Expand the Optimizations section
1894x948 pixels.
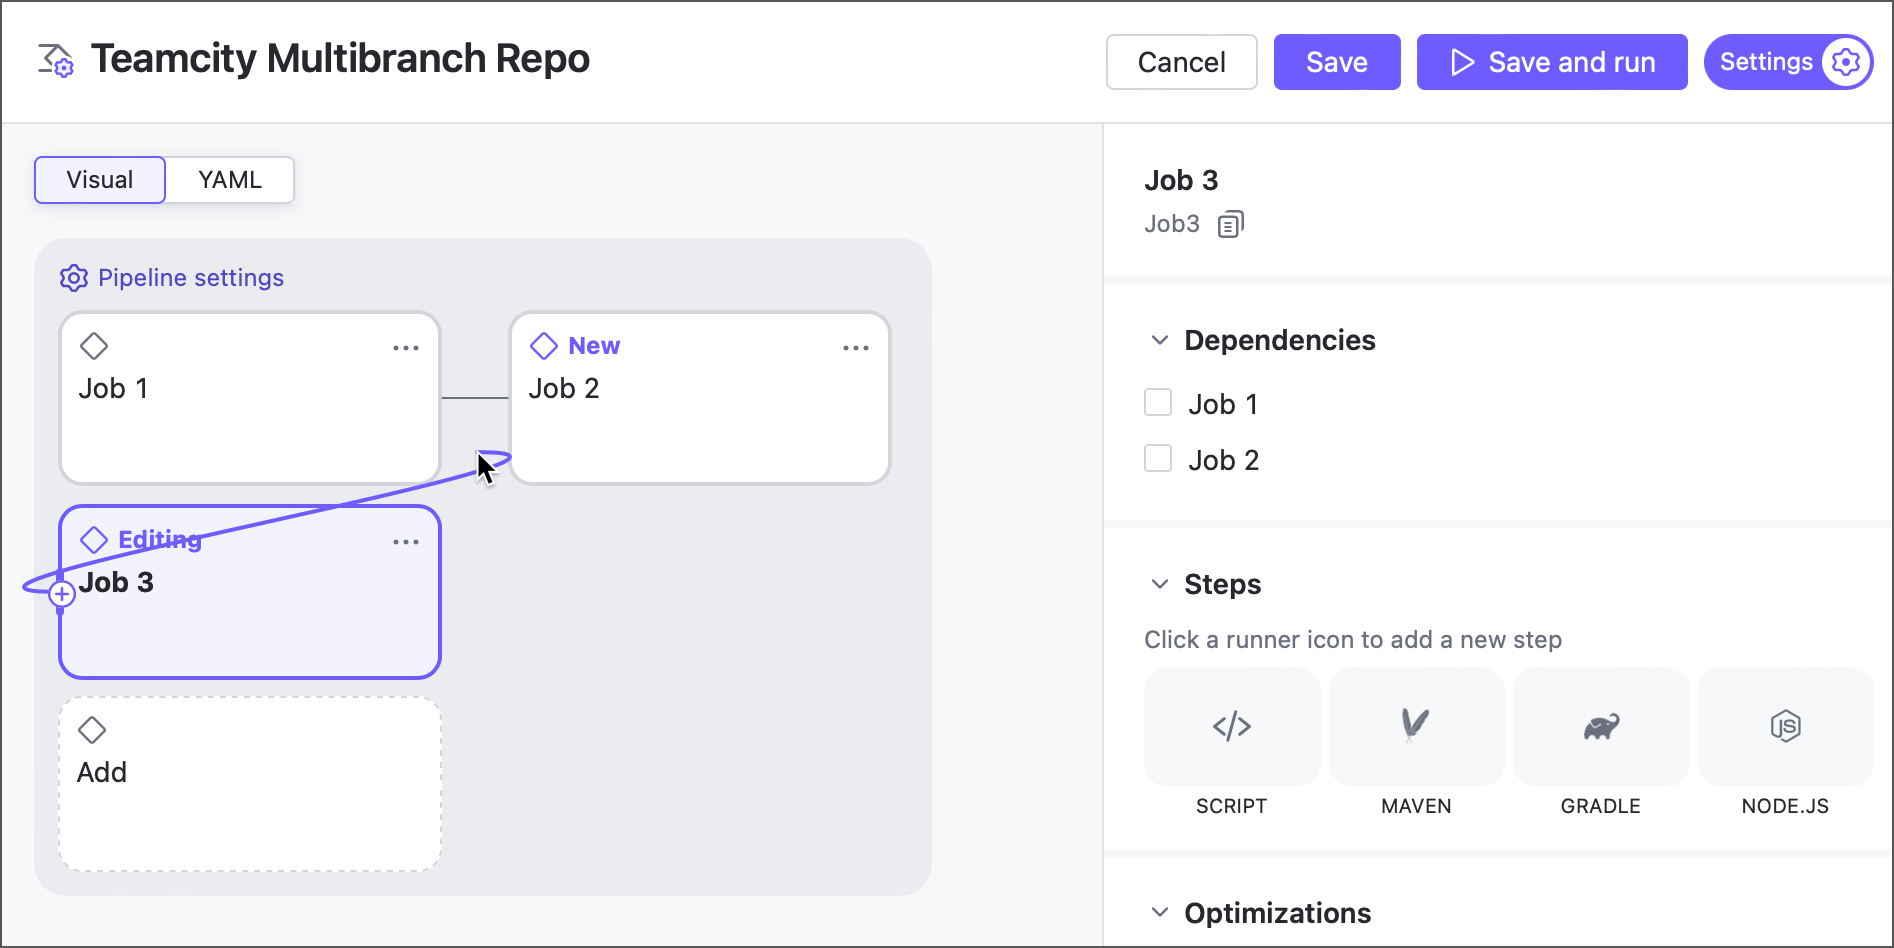(x=1159, y=912)
